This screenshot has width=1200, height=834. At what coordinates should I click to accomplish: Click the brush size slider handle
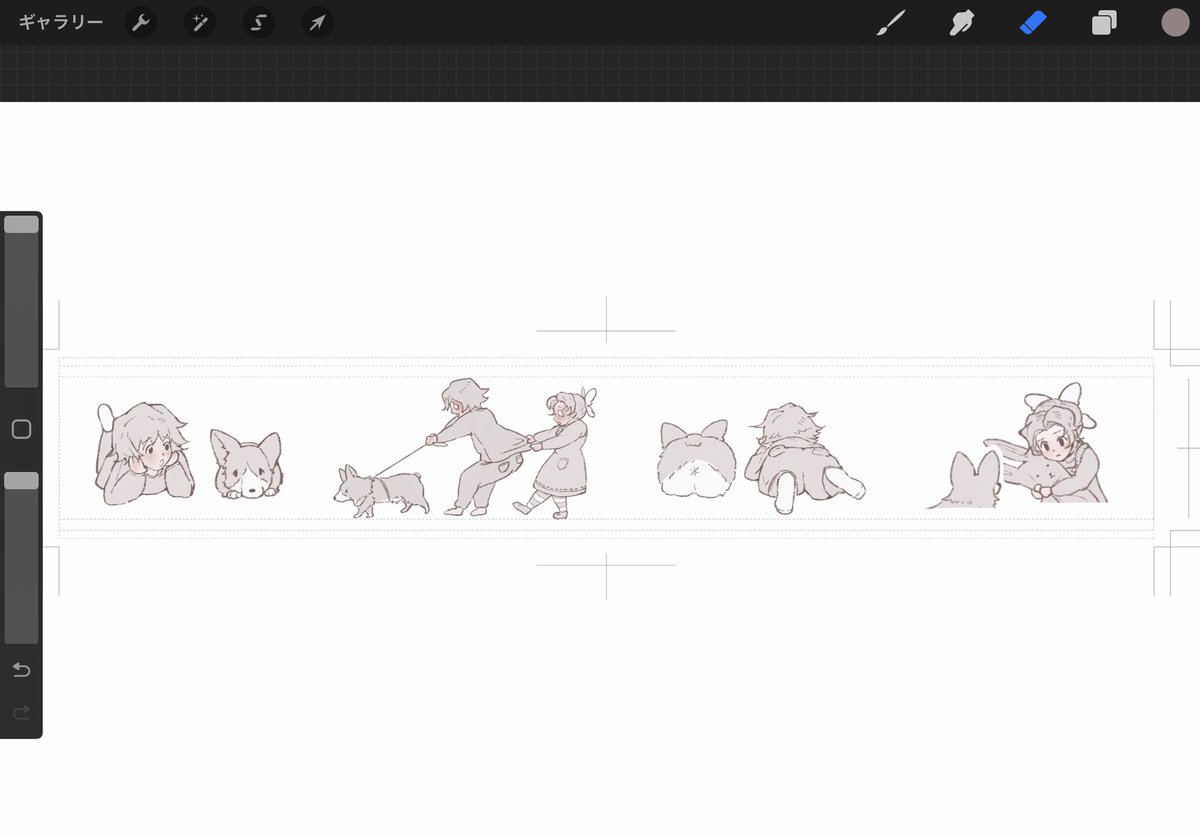click(x=21, y=225)
